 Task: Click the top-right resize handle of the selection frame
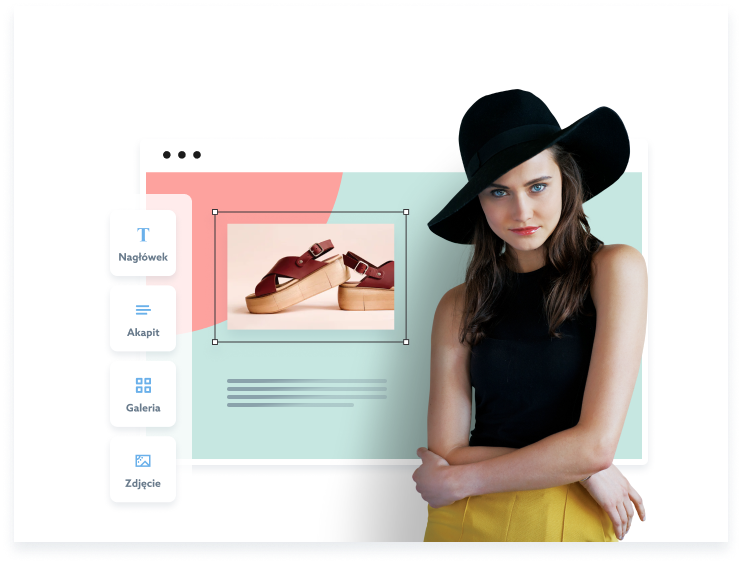[406, 212]
